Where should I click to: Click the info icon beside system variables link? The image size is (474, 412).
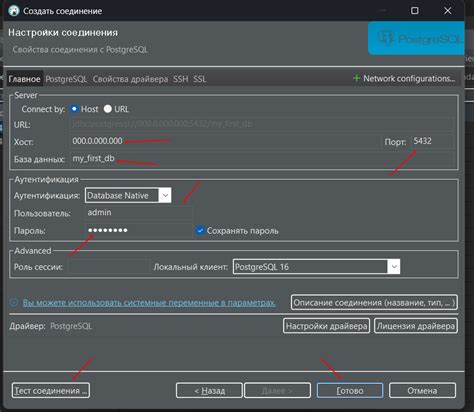coord(14,302)
